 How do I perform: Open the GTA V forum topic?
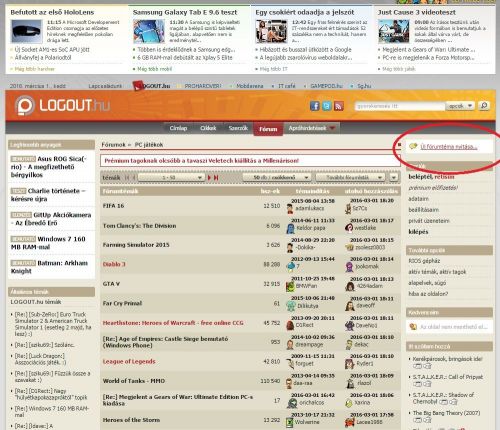[x=111, y=284]
